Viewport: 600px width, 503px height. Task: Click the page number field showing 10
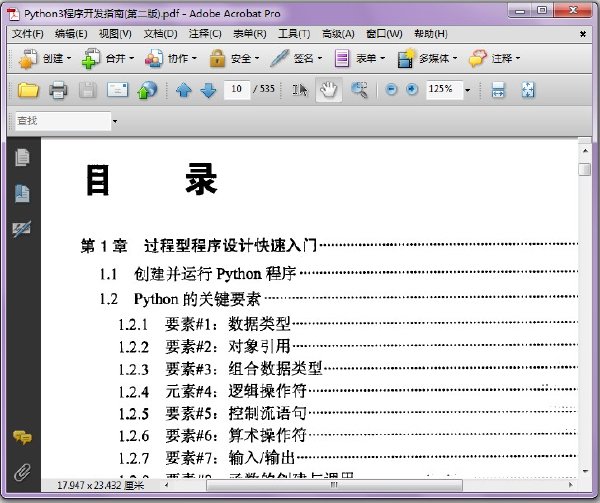point(236,90)
